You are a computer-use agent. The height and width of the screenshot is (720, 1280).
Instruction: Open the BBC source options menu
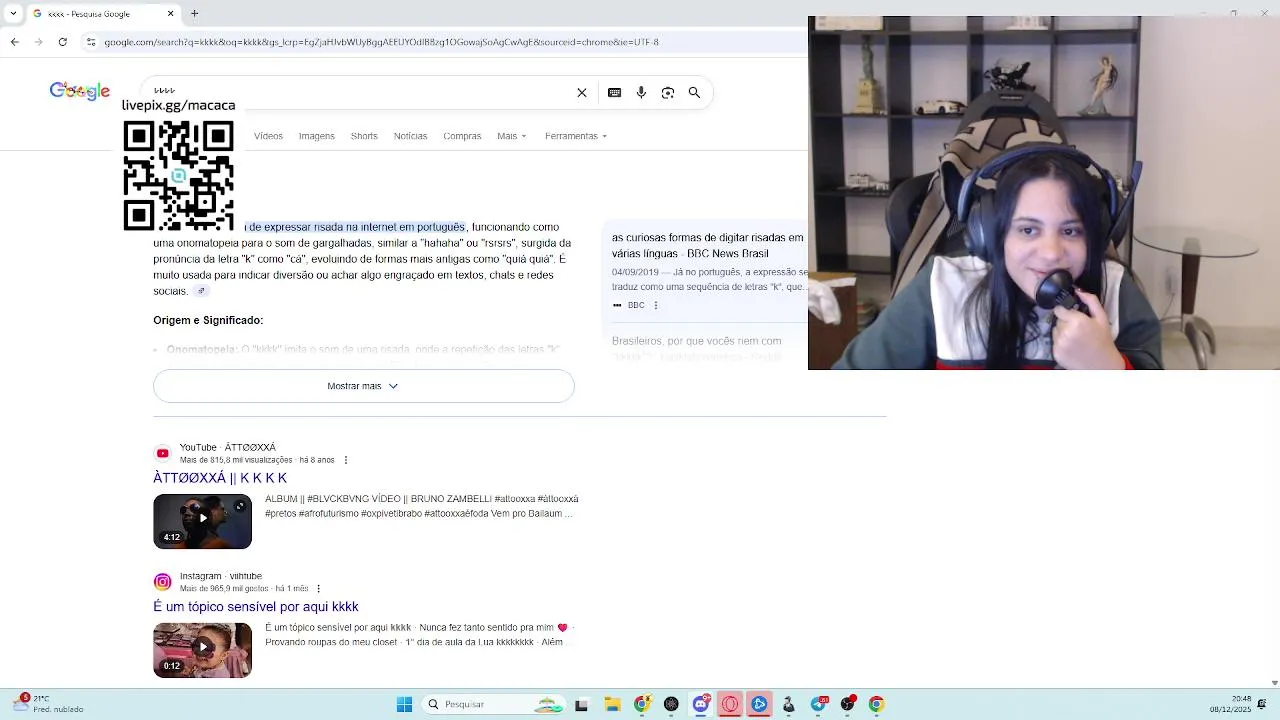pyautogui.click(x=656, y=305)
